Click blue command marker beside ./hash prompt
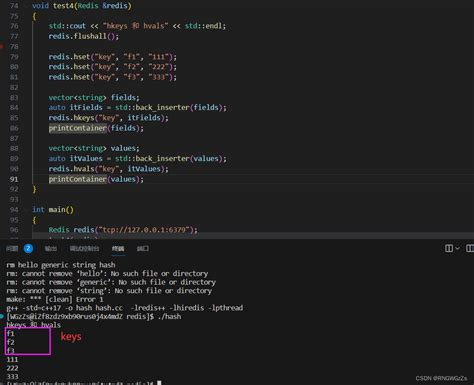This screenshot has height=385, width=474. click(2, 316)
